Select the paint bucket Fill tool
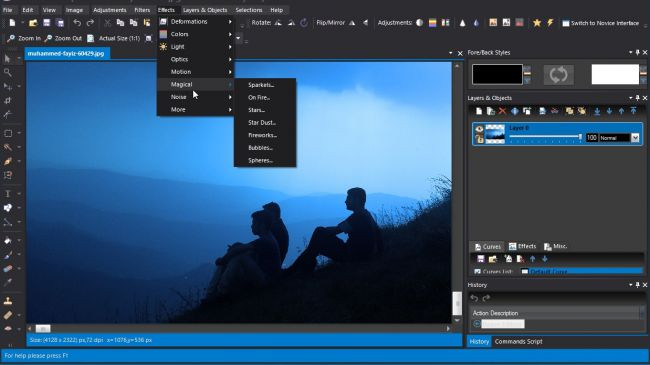 click(7, 241)
